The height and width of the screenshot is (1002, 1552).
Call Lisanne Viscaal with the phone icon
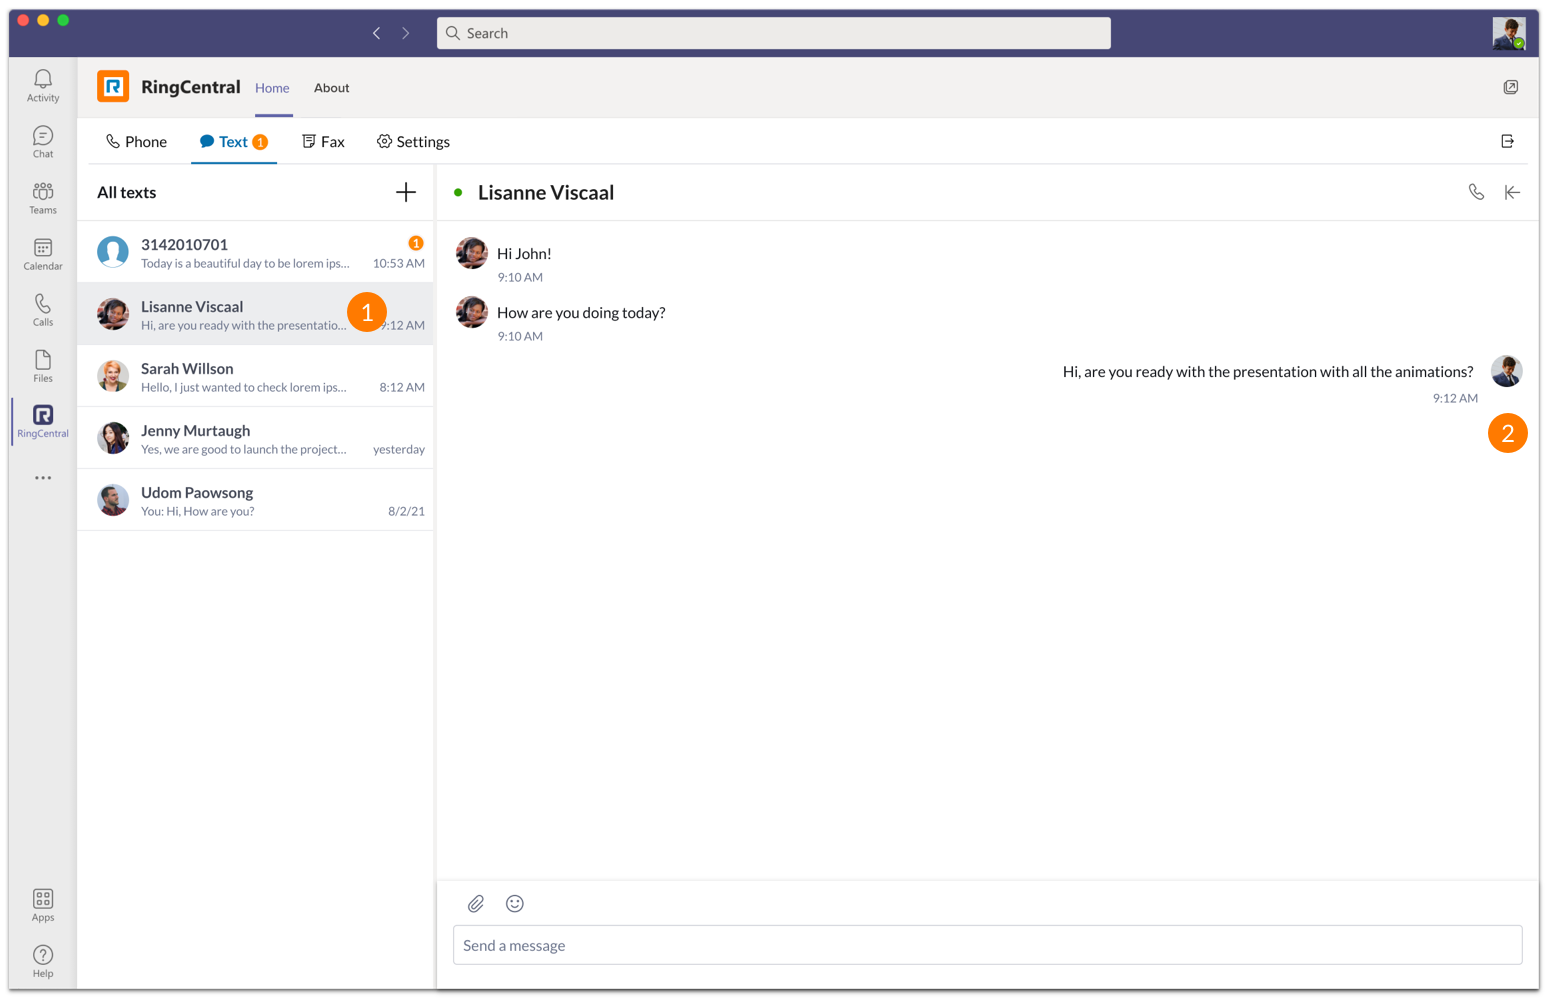coord(1476,192)
